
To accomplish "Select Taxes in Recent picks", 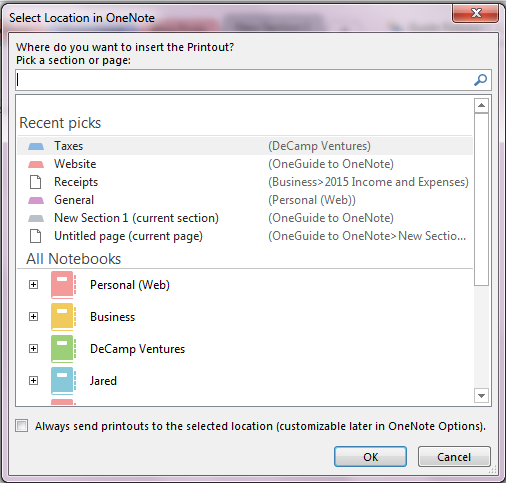I will pos(245,146).
